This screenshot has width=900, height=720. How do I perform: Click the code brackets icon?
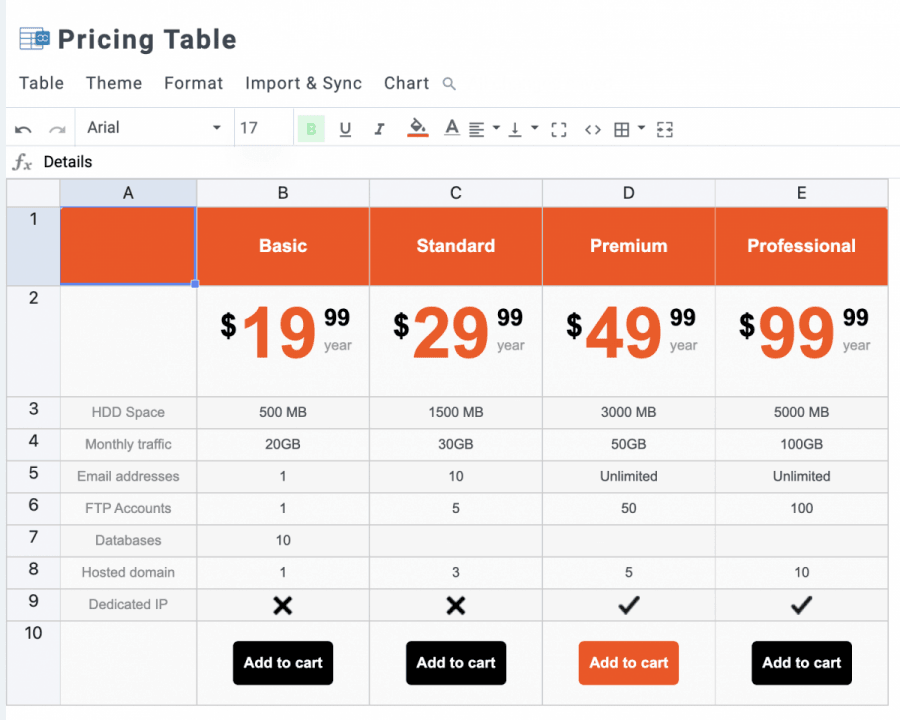[x=593, y=129]
